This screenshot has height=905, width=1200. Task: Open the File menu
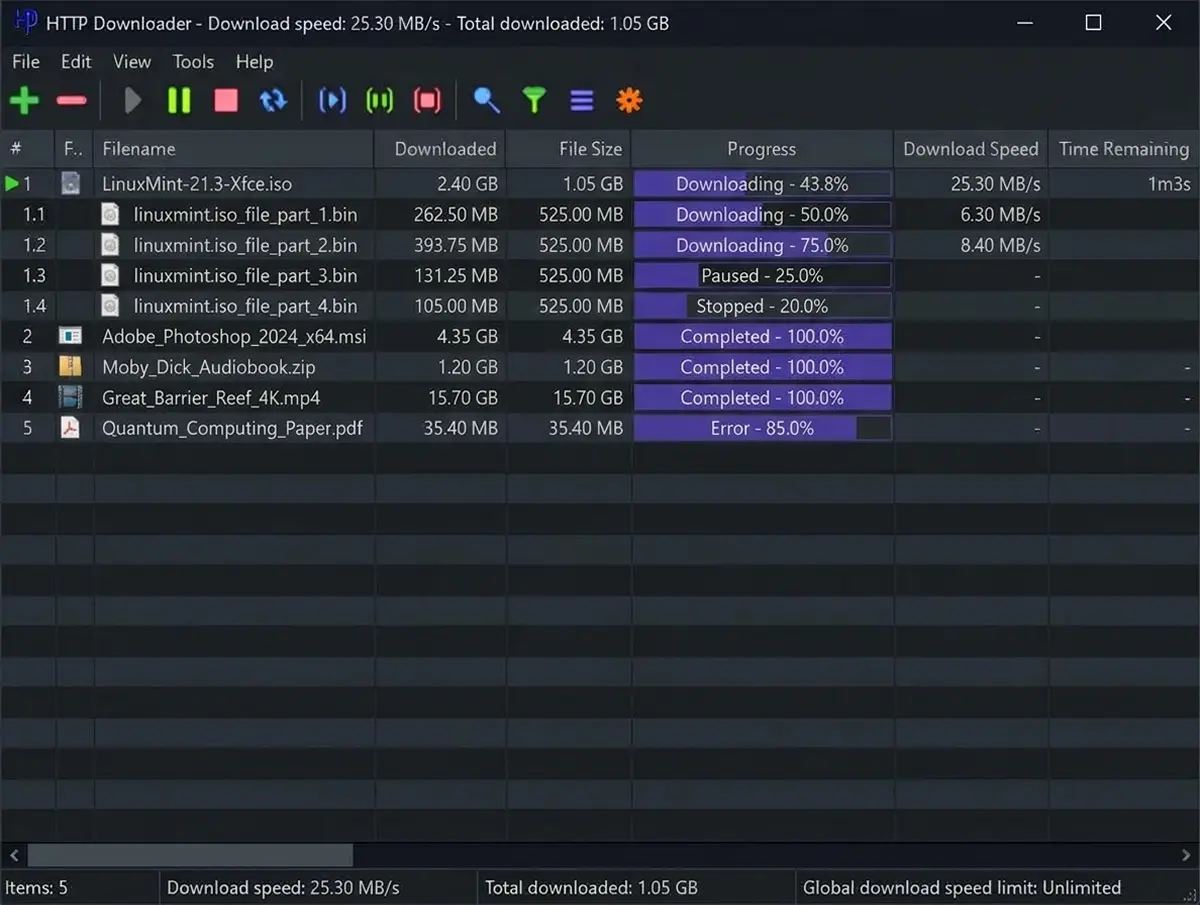point(26,62)
